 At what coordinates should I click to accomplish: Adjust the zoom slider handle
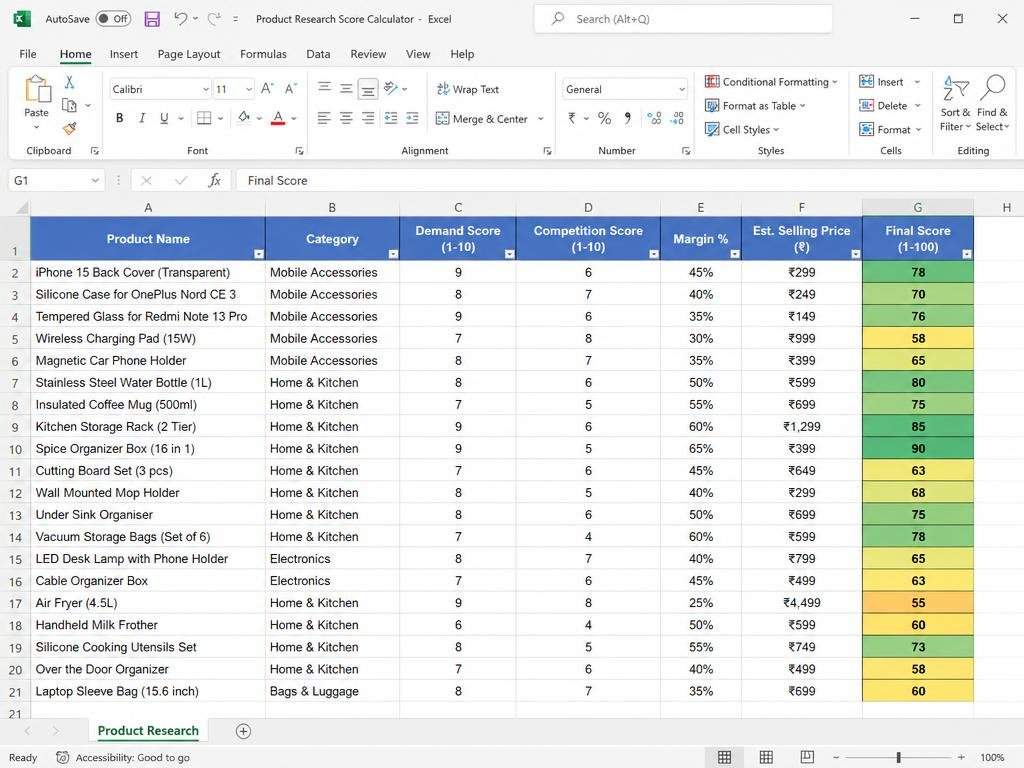coord(899,758)
